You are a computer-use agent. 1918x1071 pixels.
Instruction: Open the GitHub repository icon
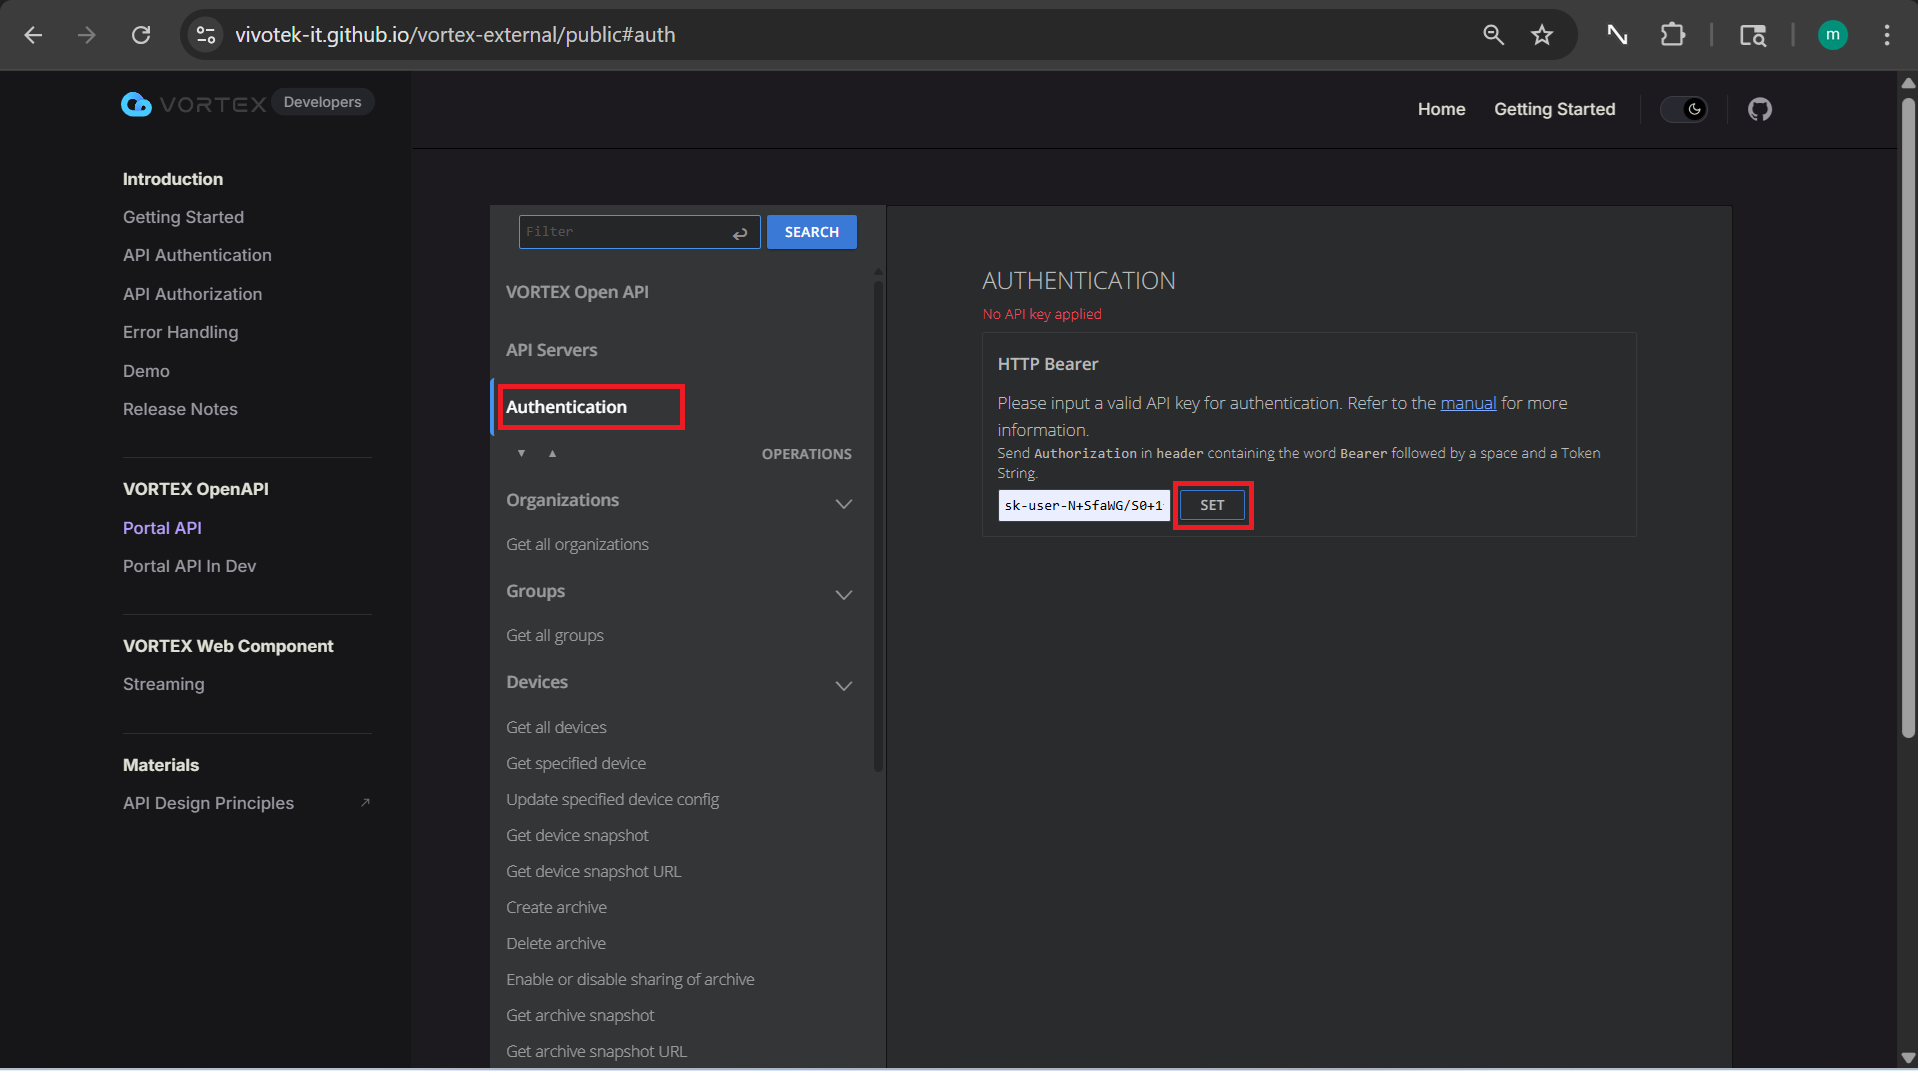coord(1759,109)
